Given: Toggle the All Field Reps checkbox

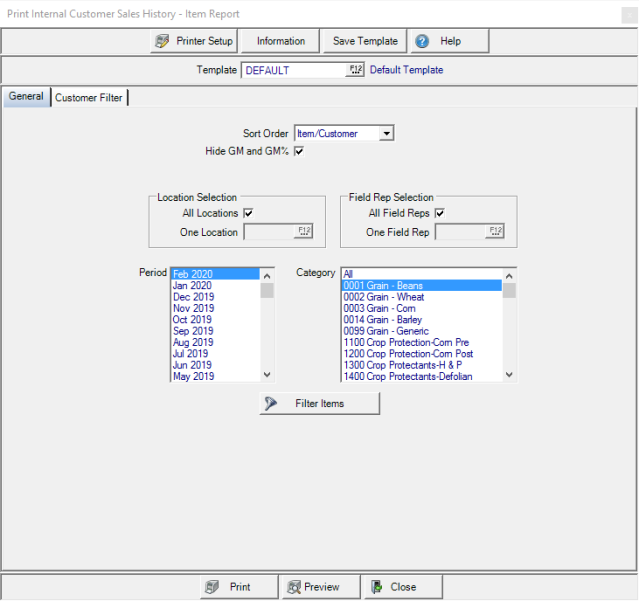Looking at the screenshot, I should tap(440, 213).
